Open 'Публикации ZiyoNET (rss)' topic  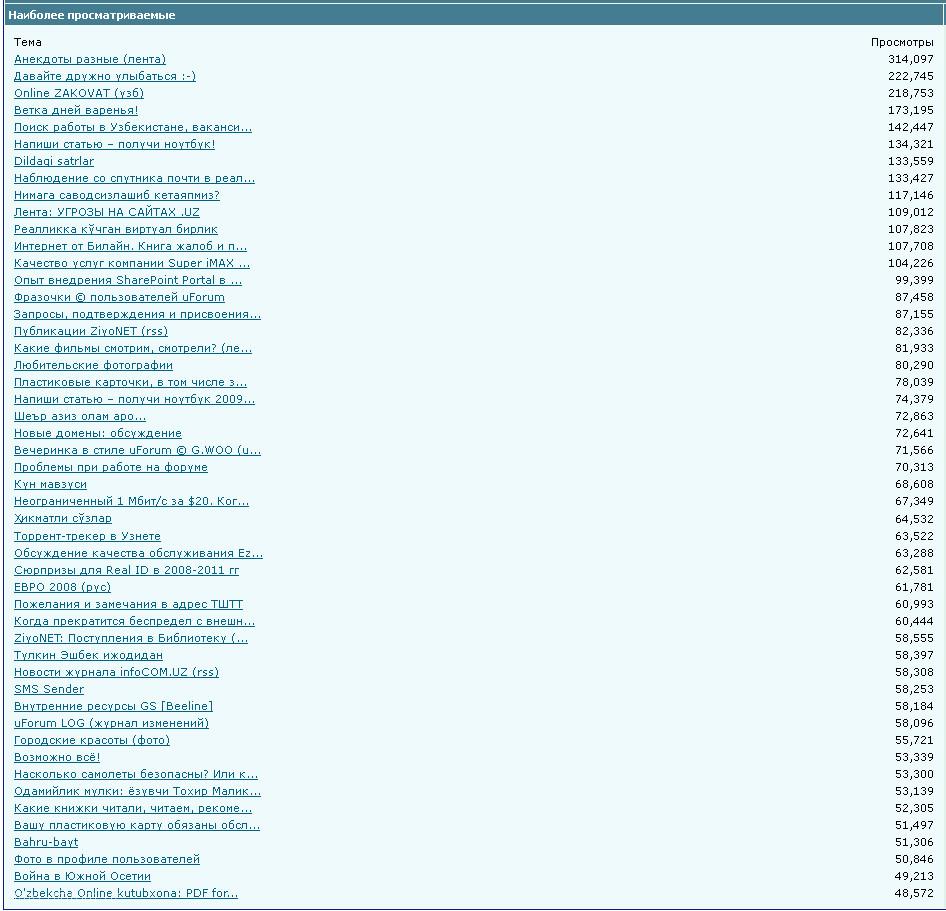tap(91, 331)
